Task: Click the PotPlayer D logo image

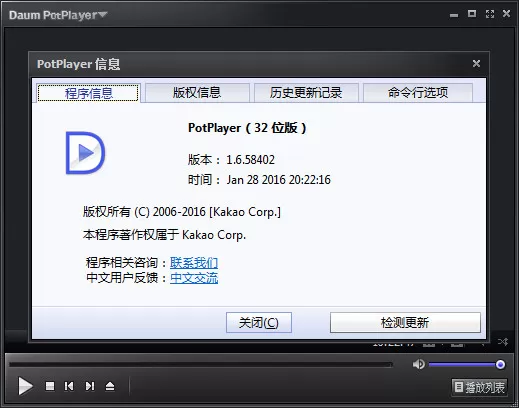Action: point(85,153)
